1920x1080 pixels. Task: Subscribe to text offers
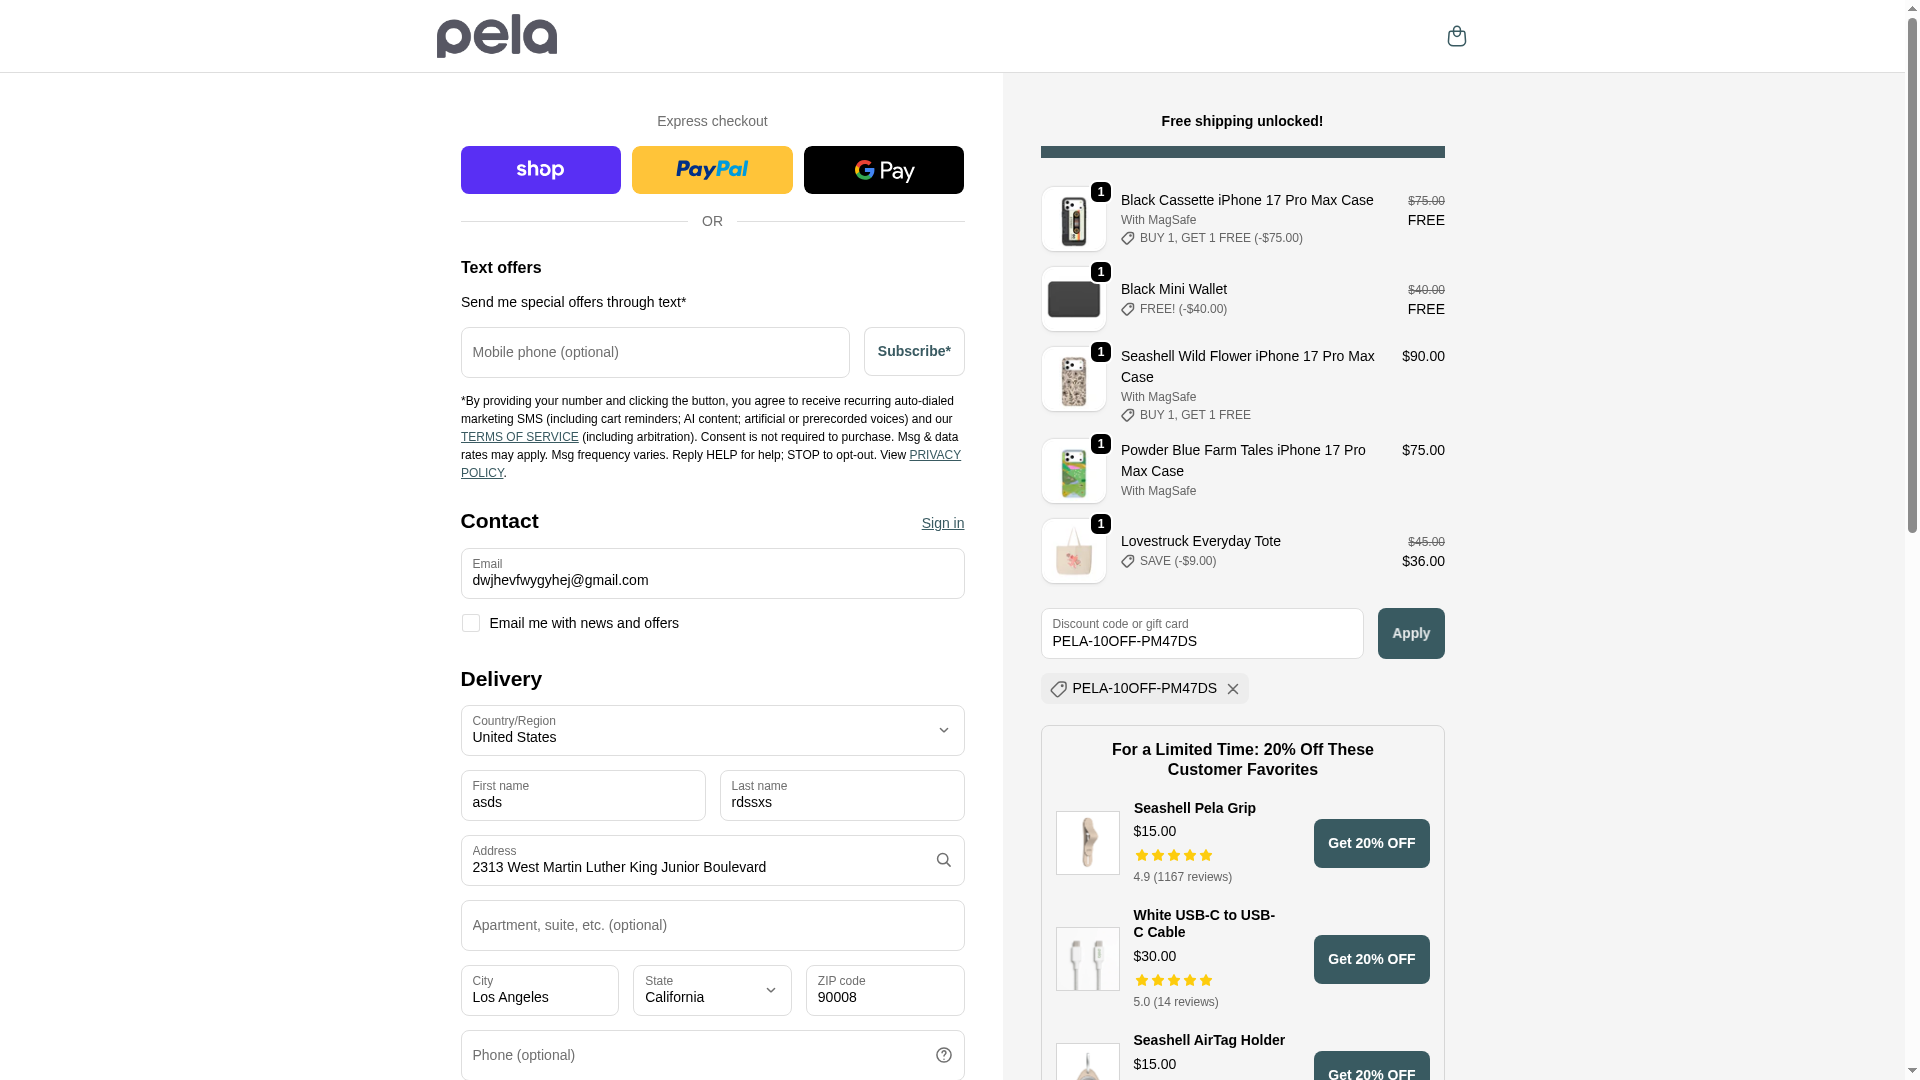[x=913, y=352]
